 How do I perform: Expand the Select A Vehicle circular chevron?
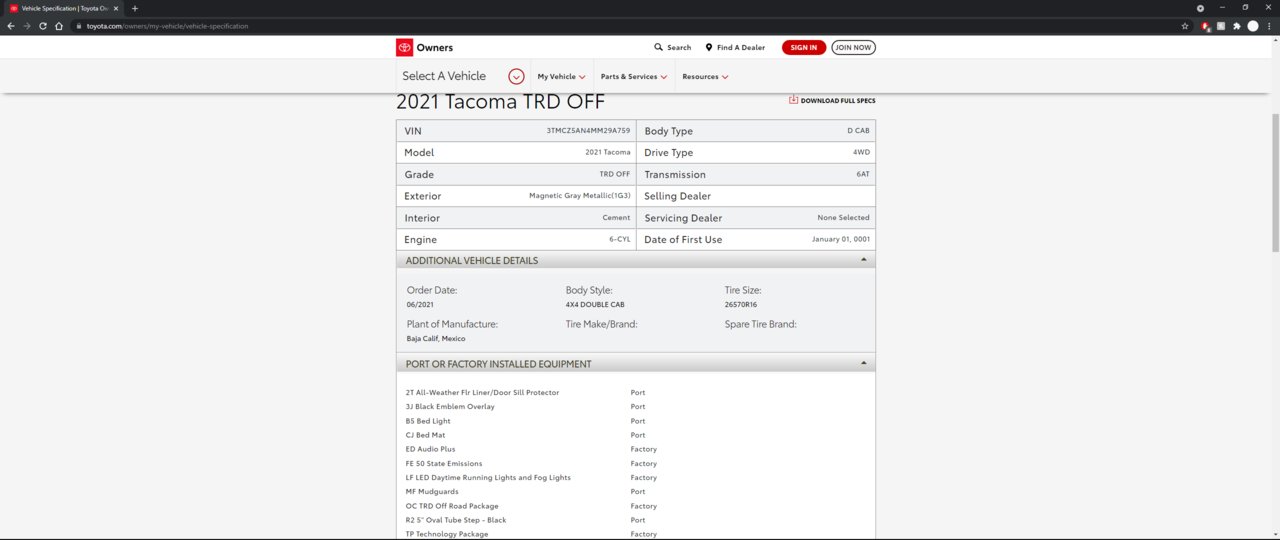516,76
